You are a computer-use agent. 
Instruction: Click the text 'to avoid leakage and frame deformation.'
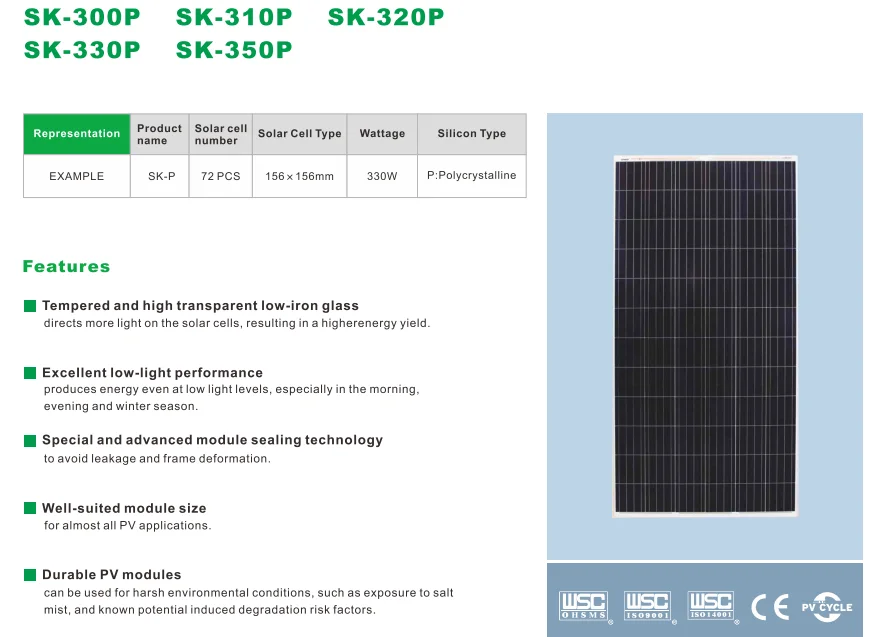pyautogui.click(x=157, y=459)
